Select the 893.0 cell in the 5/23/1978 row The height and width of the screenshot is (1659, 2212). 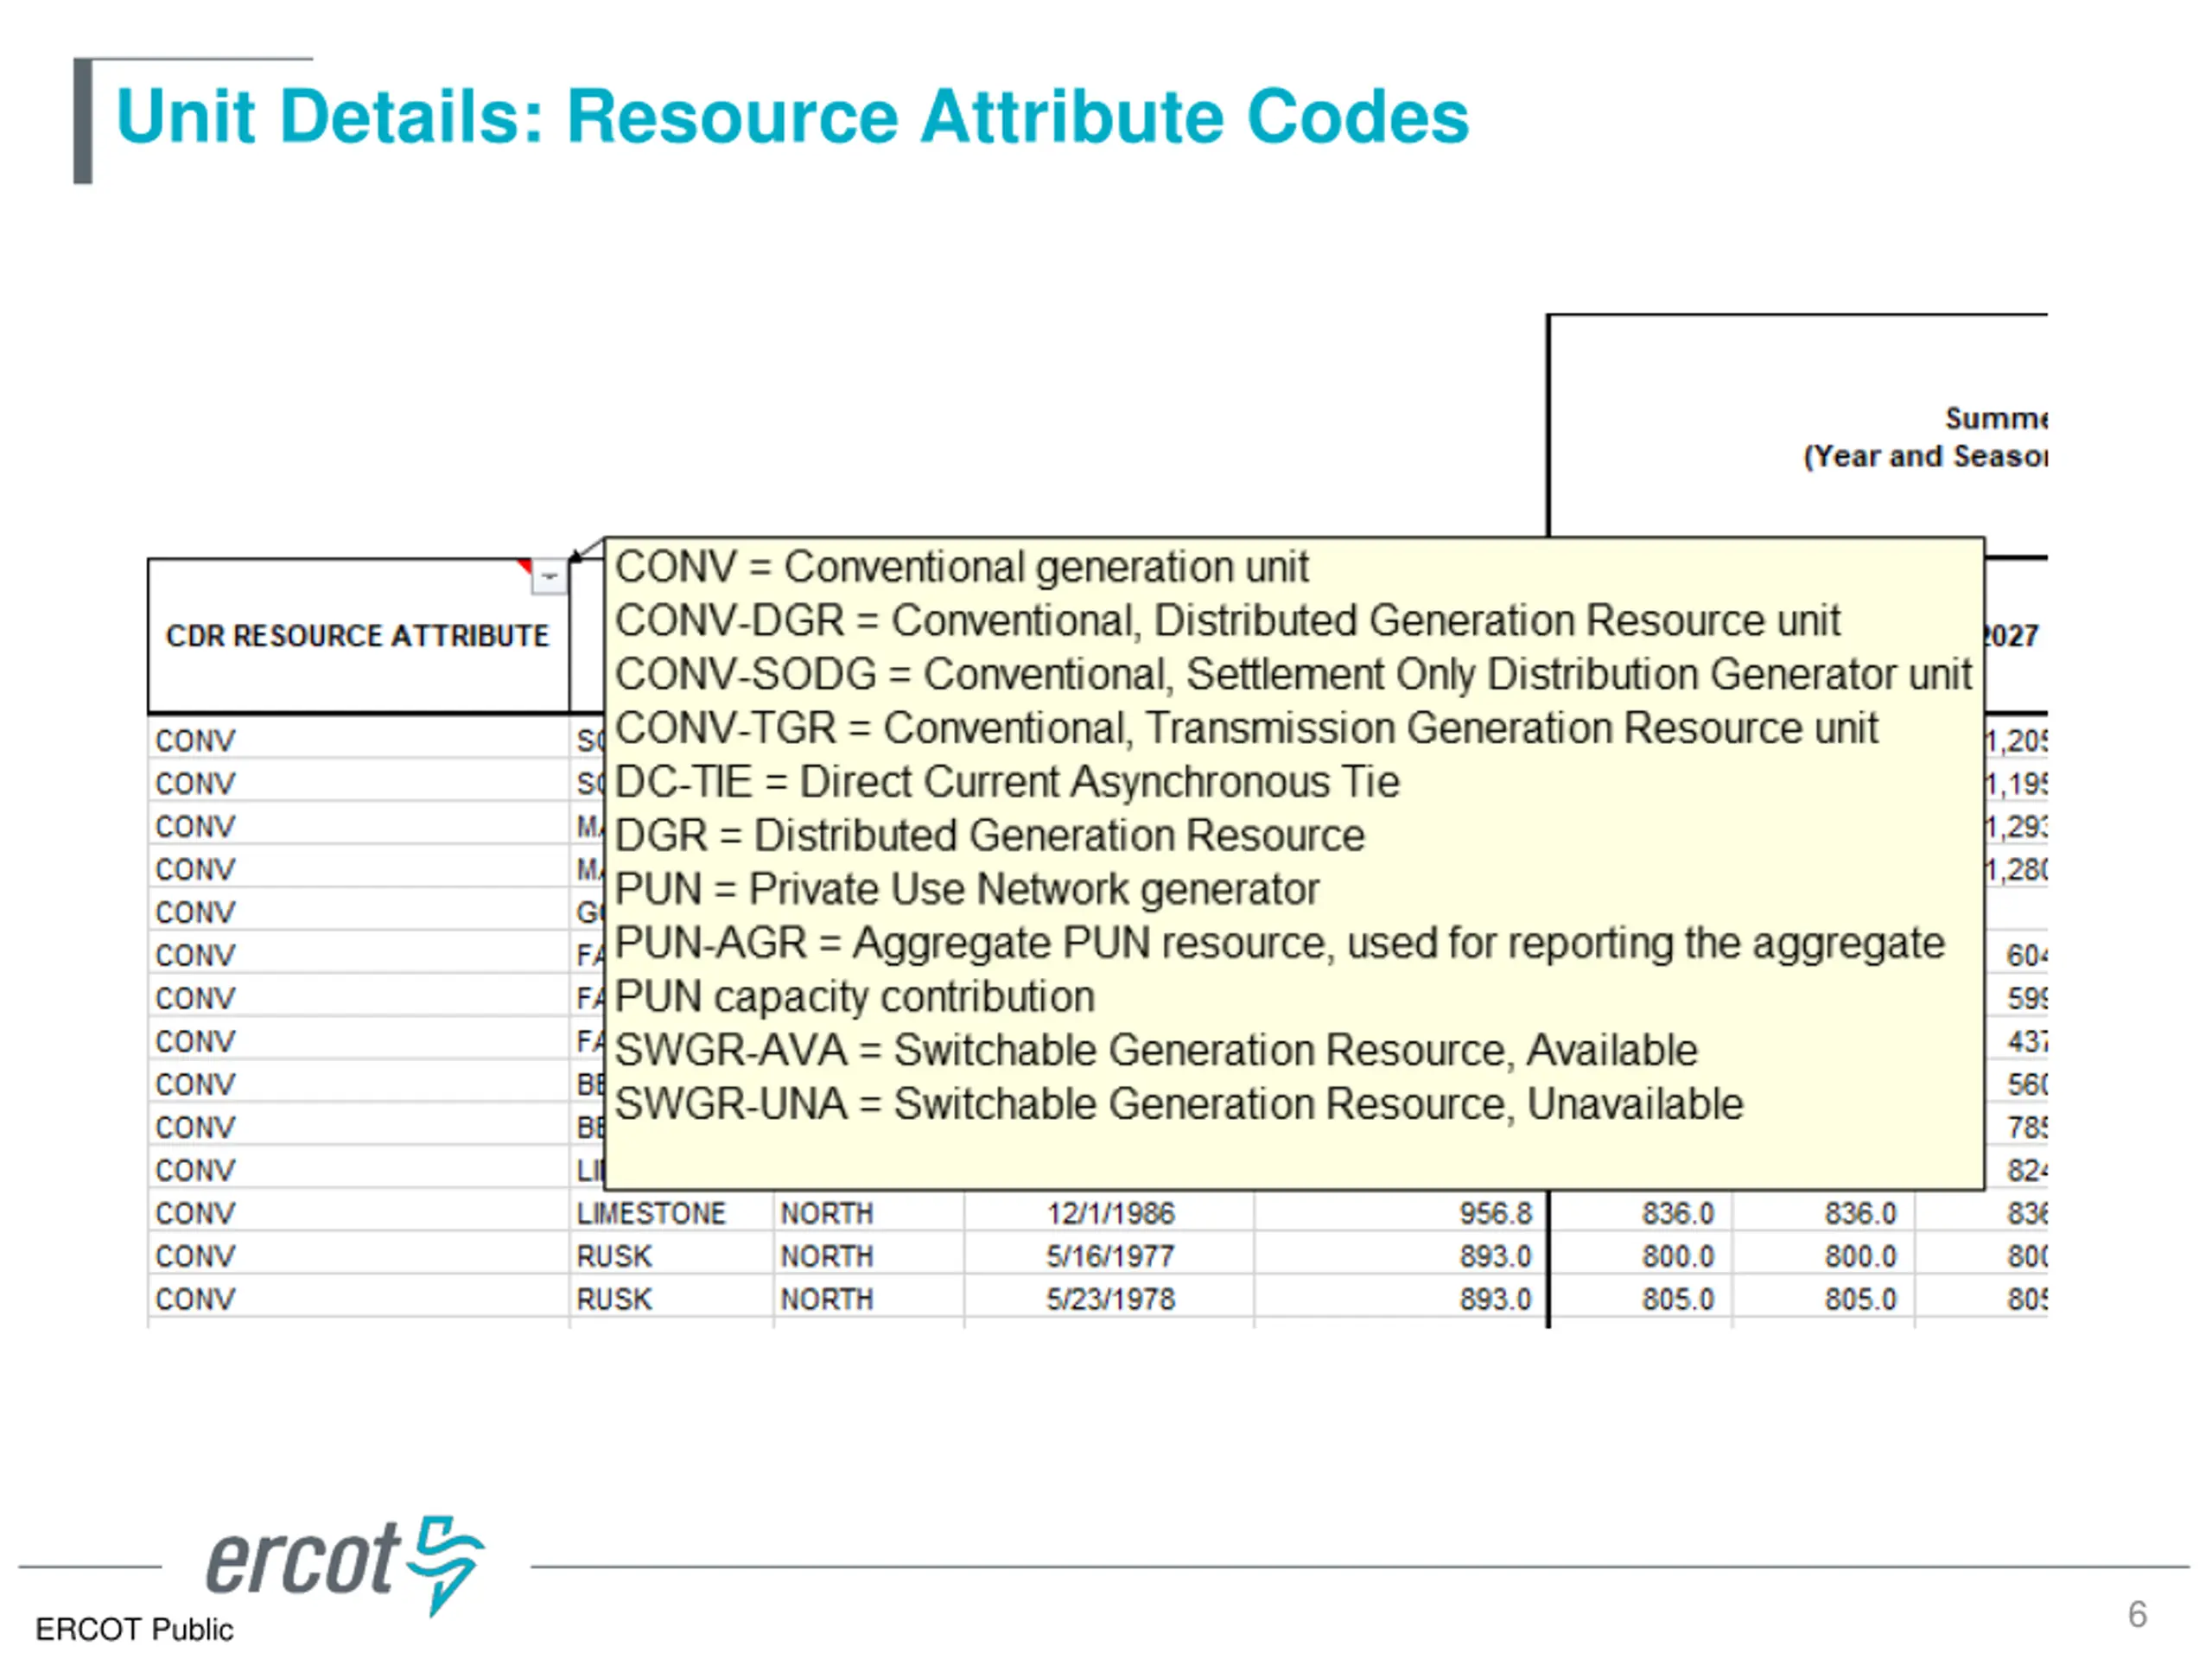tap(1400, 1299)
